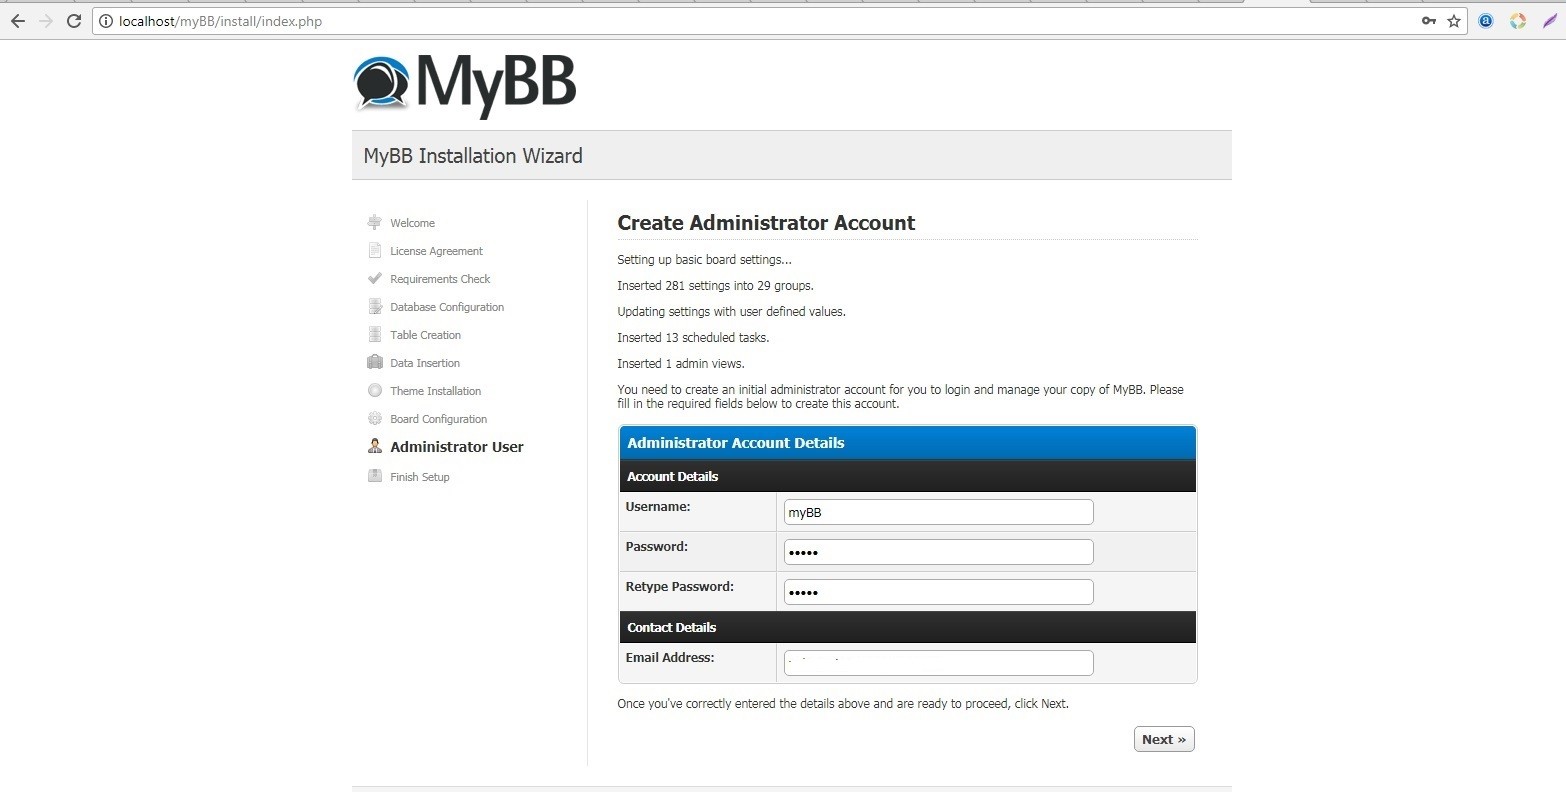Click the Database Configuration step icon
The height and width of the screenshot is (792, 1566).
point(375,306)
